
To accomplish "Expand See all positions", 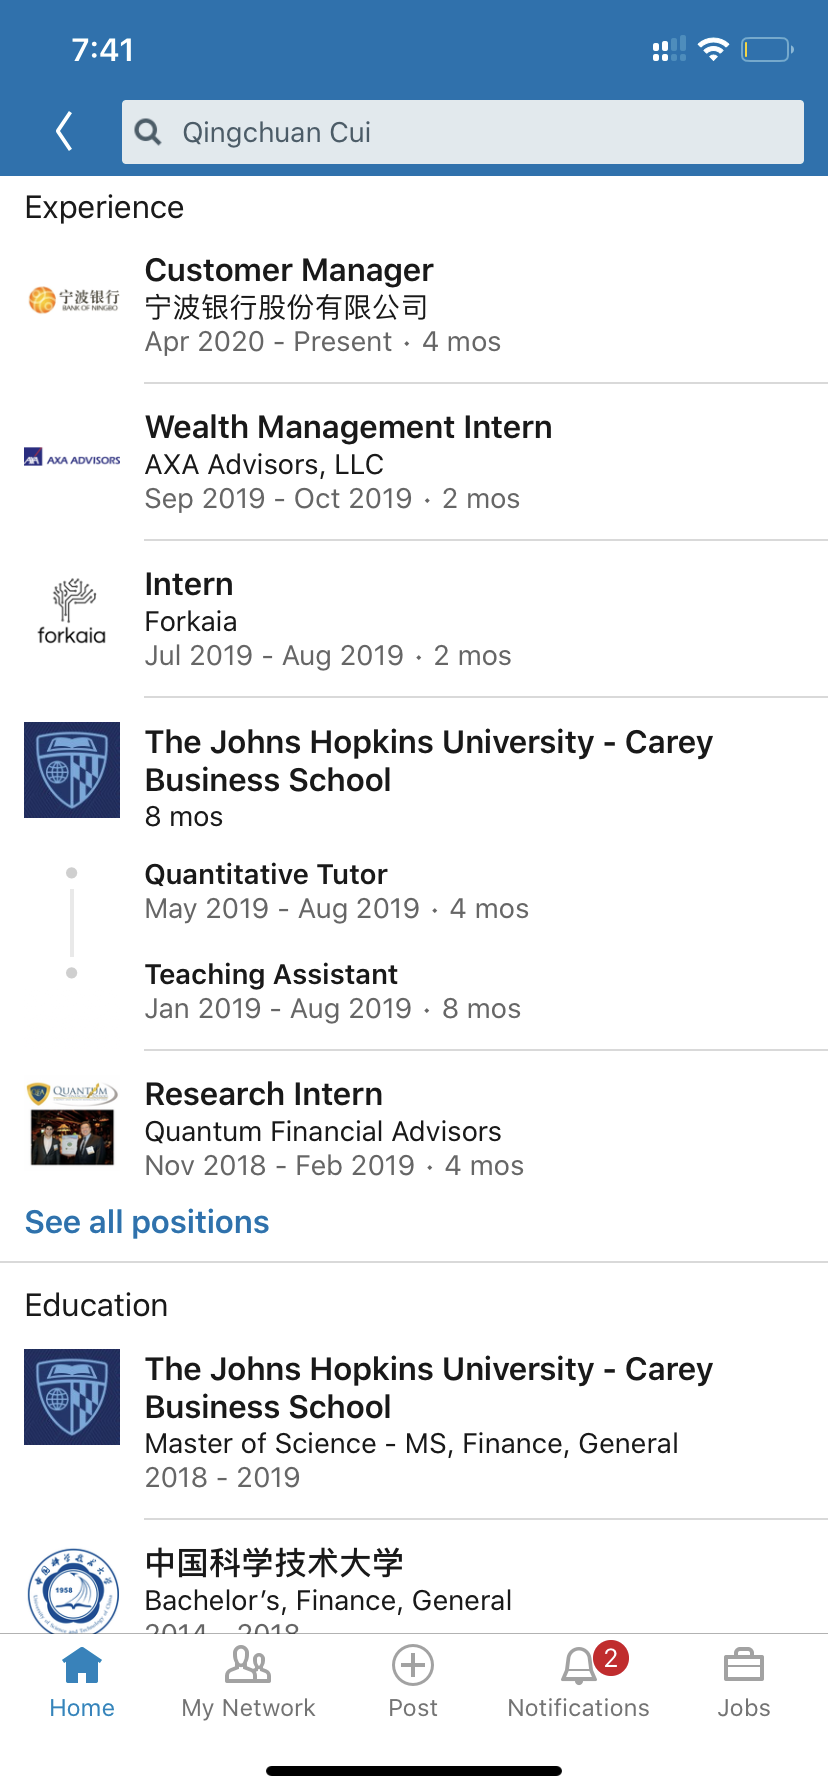I will click(x=147, y=1222).
